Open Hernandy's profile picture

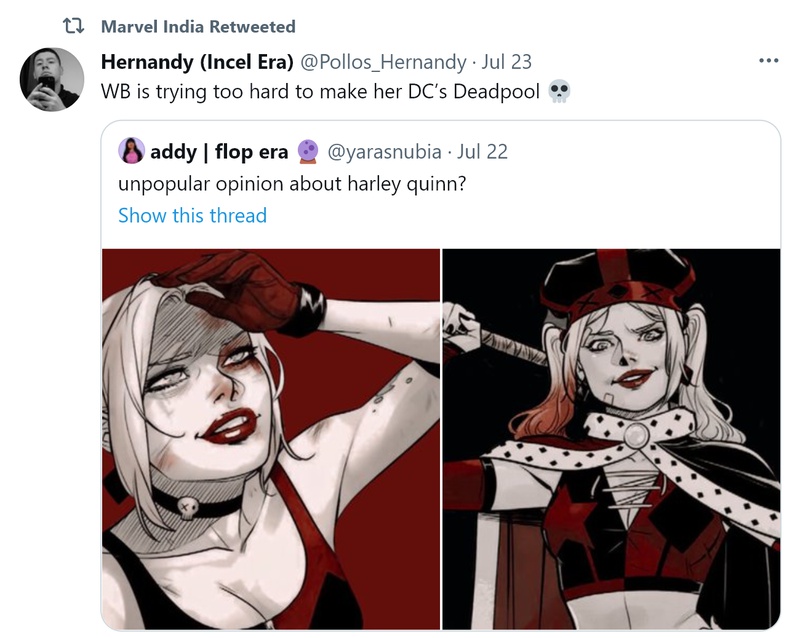(x=52, y=80)
